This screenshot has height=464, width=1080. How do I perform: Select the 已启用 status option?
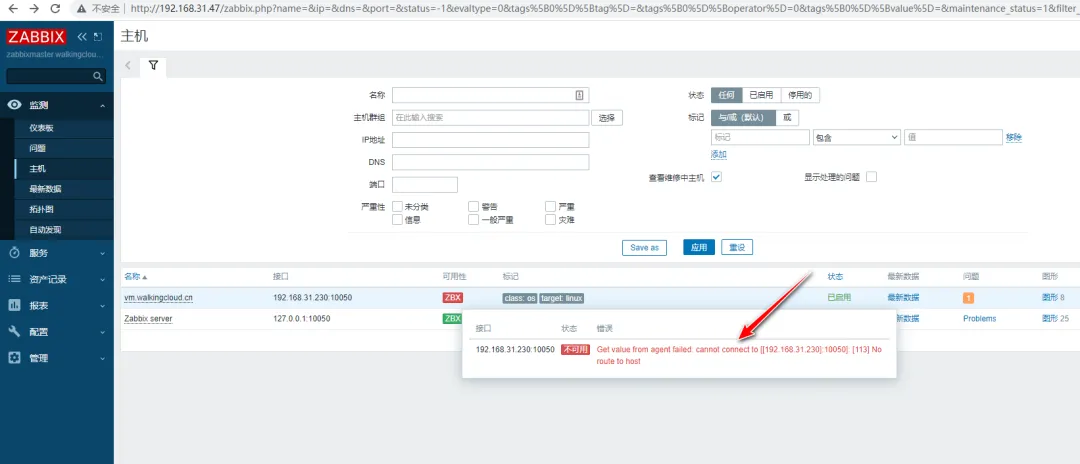click(761, 95)
